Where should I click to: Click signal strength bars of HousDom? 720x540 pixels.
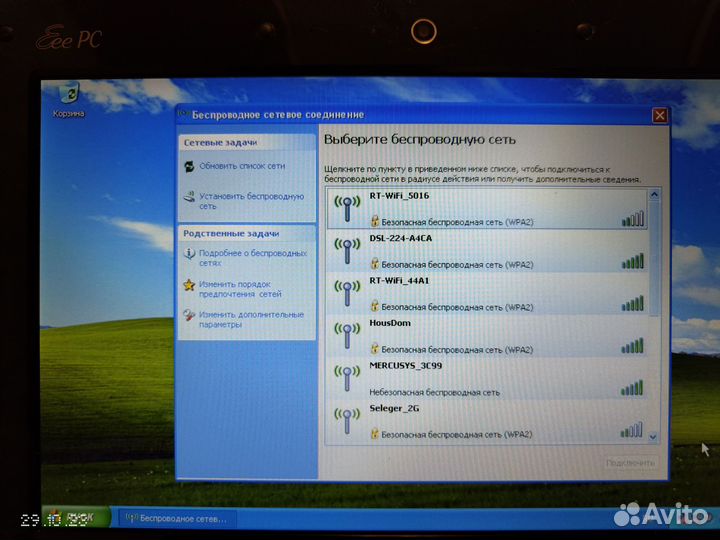633,346
